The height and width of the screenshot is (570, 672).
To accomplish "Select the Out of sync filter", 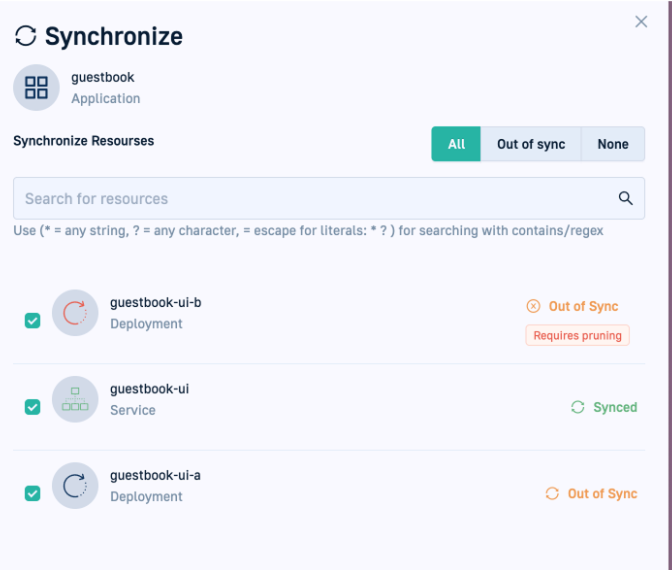I will coord(531,144).
